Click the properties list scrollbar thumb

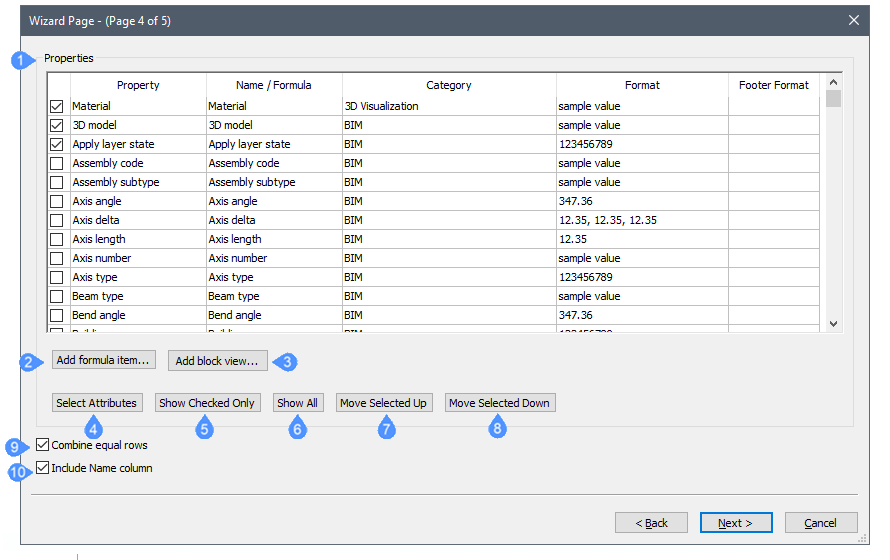tap(833, 99)
